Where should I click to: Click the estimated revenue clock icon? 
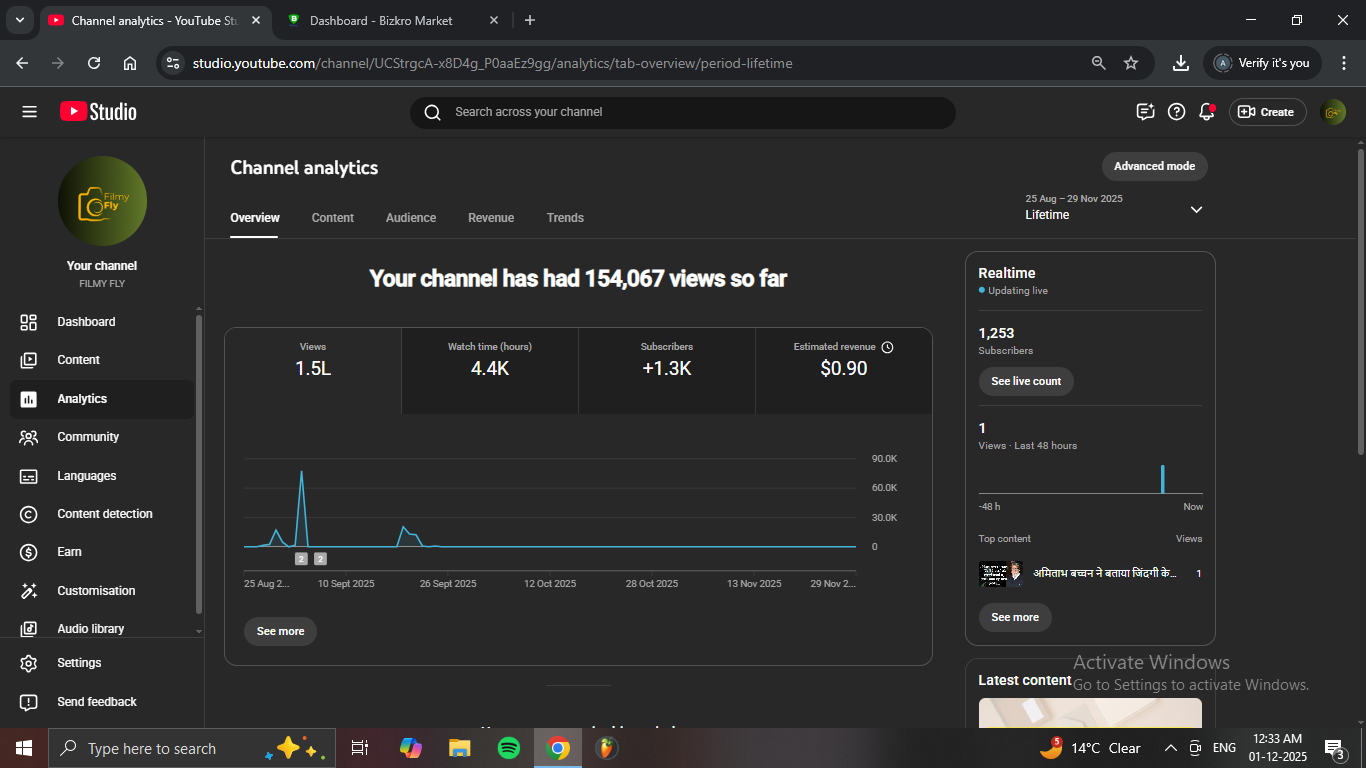[887, 347]
